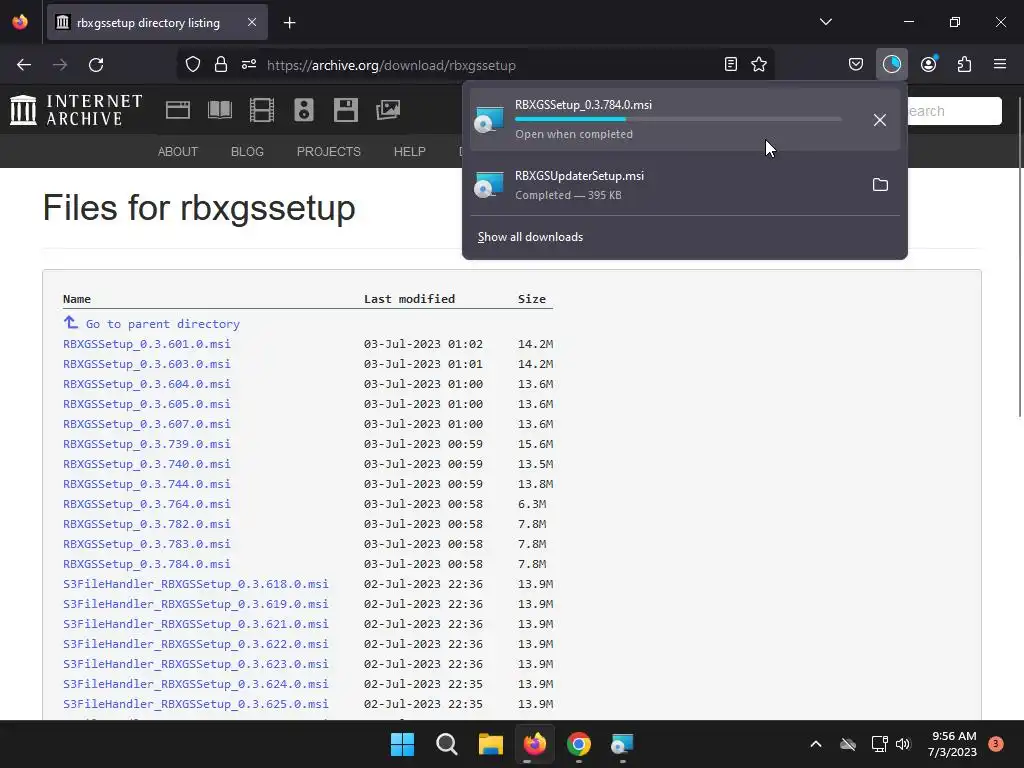Screen dimensions: 1024x768
Task: Download RBXGSSetup_0.3.604.0.msi
Action: click(146, 384)
